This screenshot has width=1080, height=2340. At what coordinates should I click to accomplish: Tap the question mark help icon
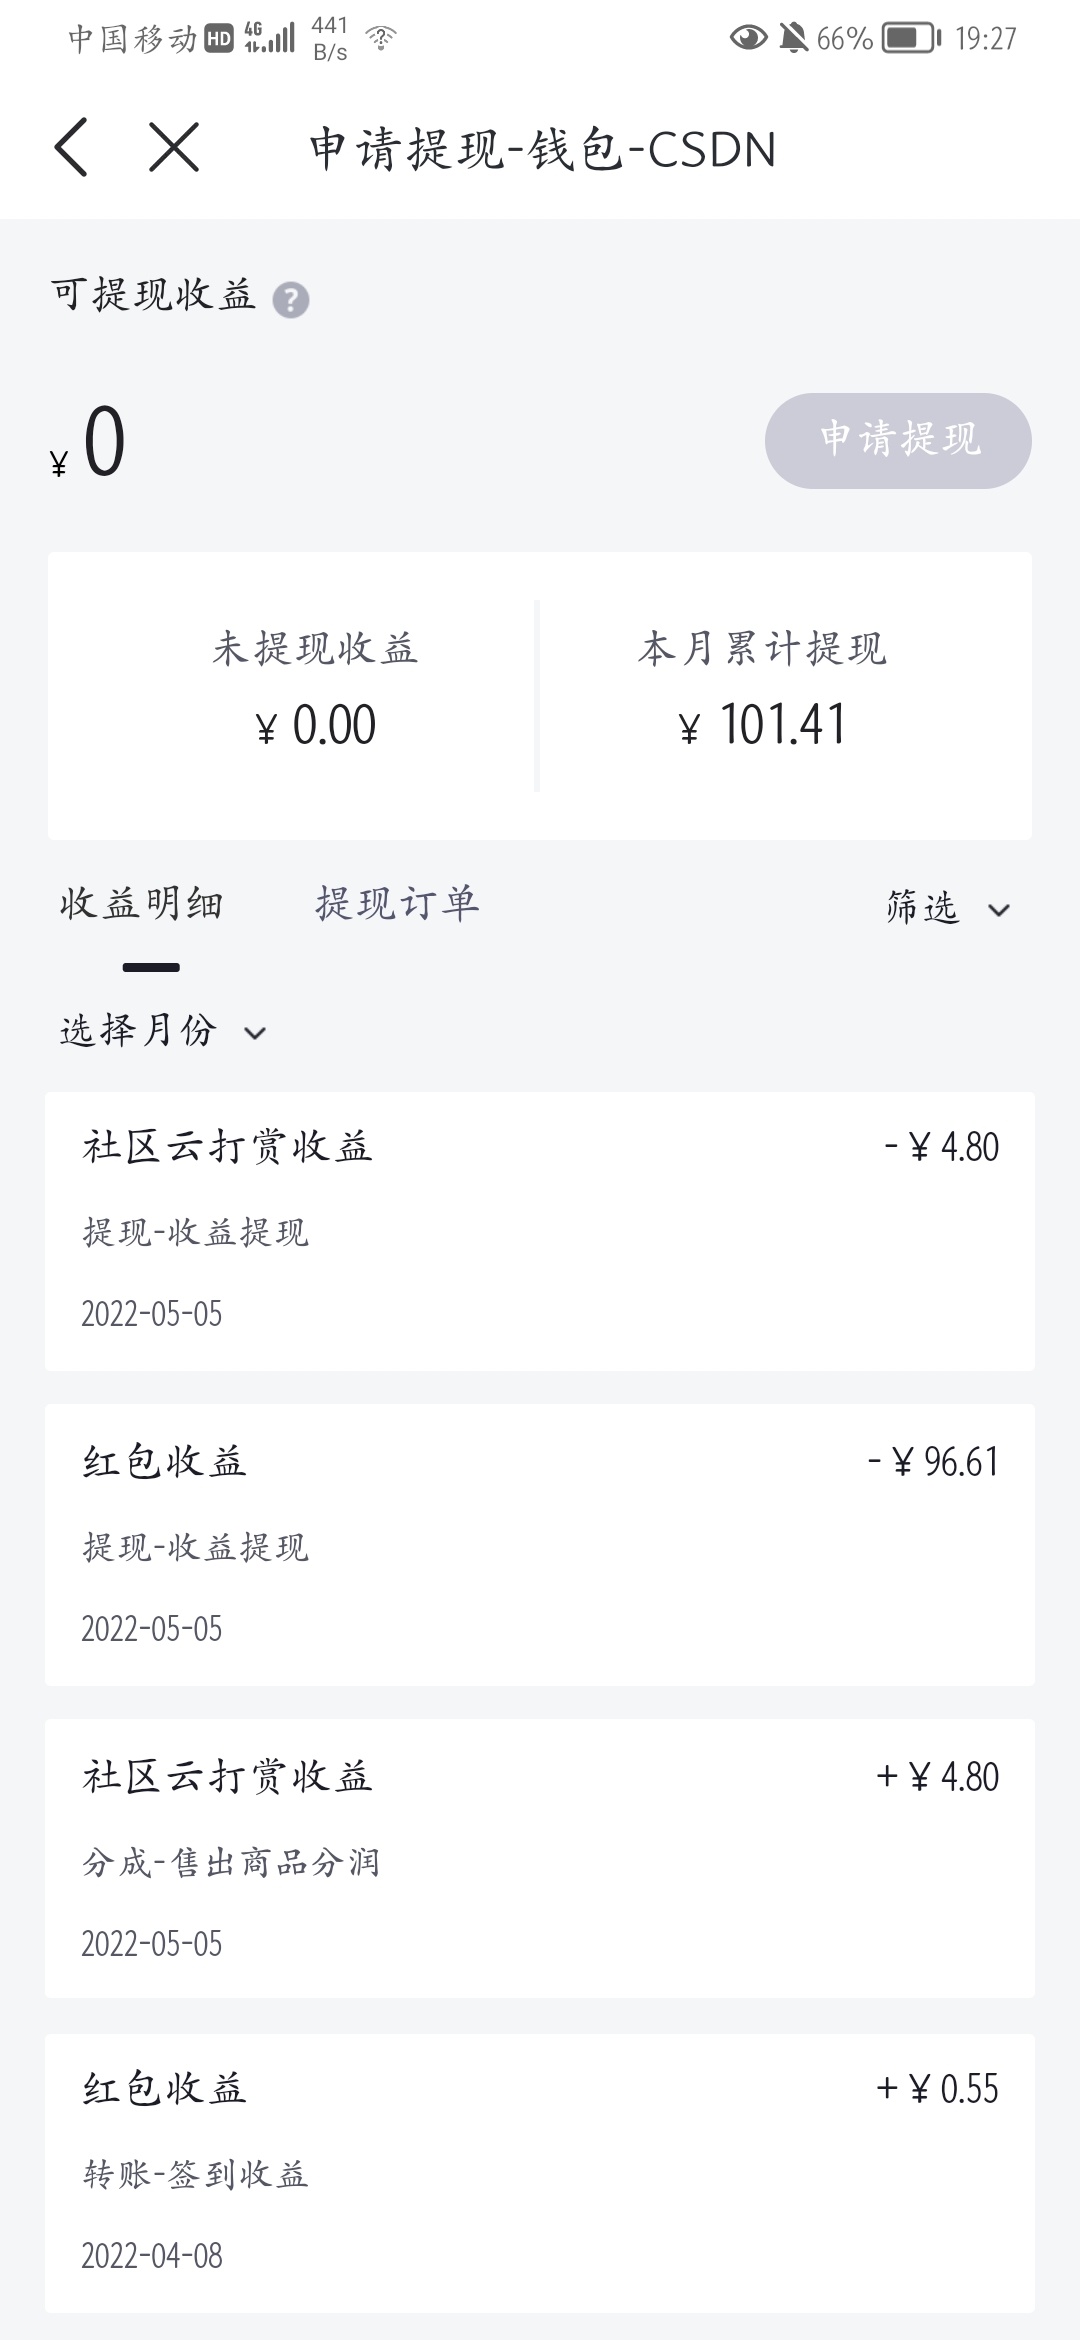tap(291, 300)
